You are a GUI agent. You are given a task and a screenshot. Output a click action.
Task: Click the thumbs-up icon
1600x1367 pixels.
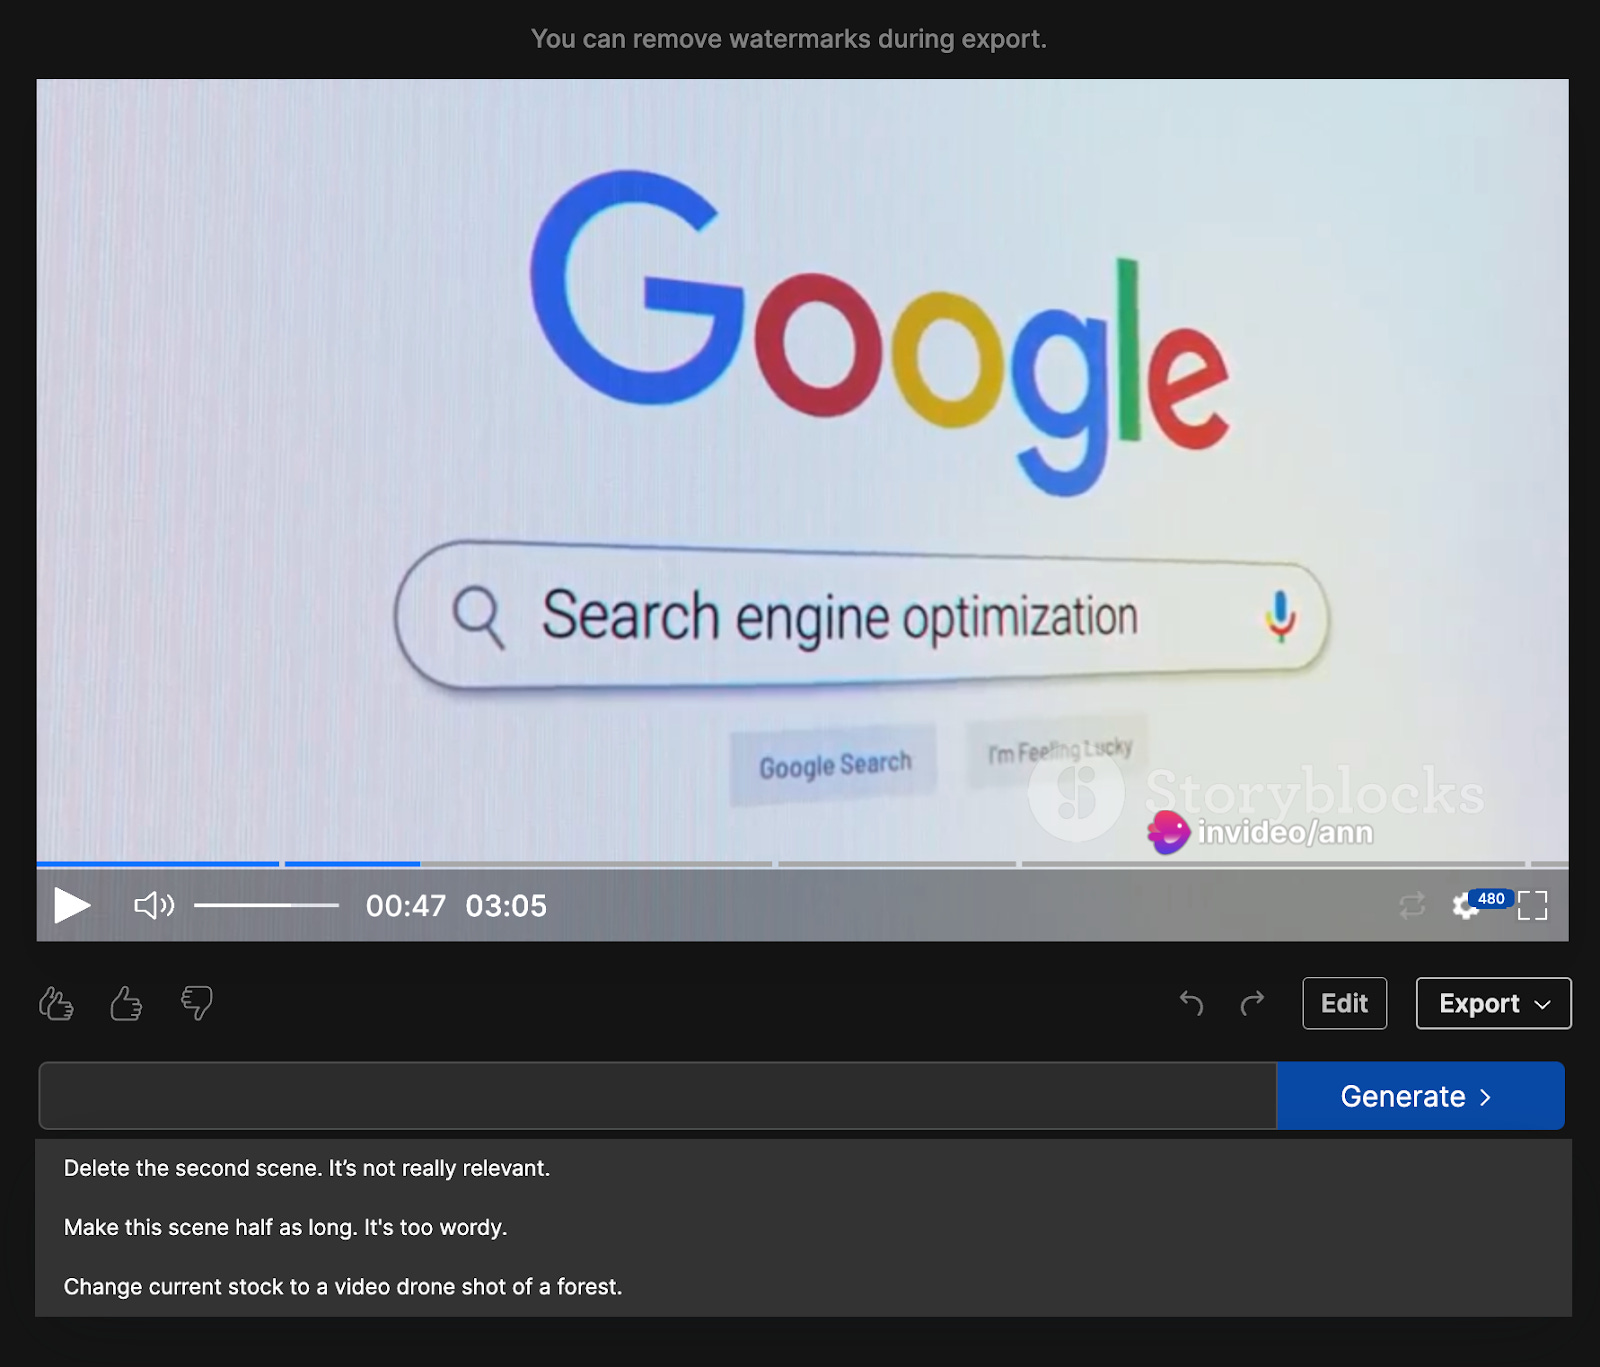126,1003
